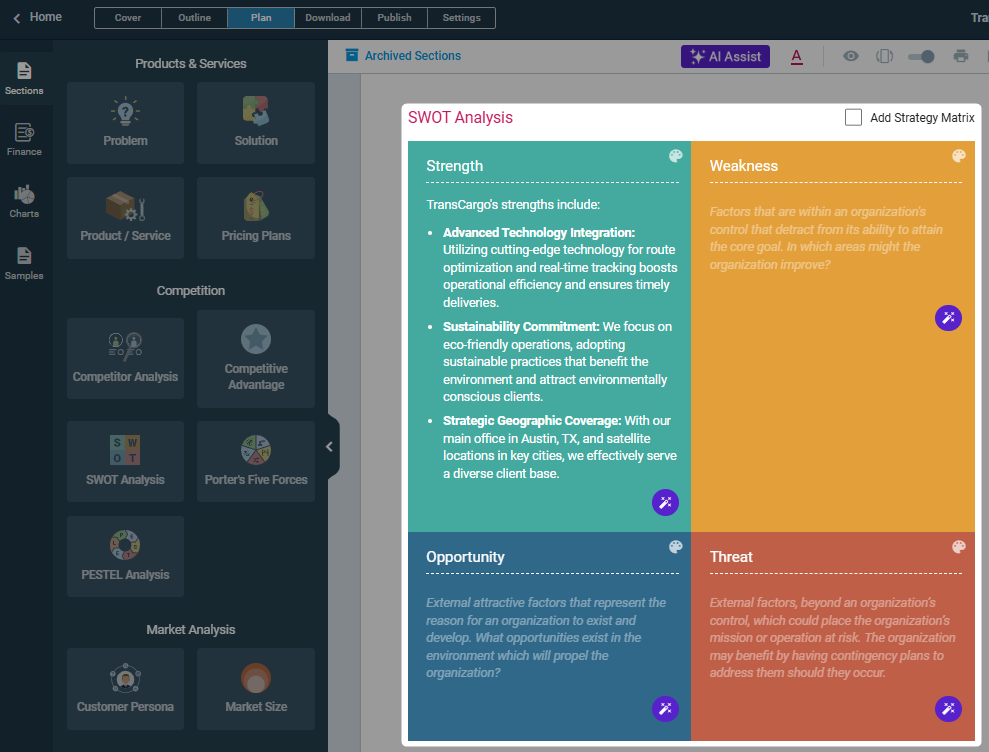The image size is (989, 752).
Task: Open the Sections sidebar panel
Action: click(24, 79)
